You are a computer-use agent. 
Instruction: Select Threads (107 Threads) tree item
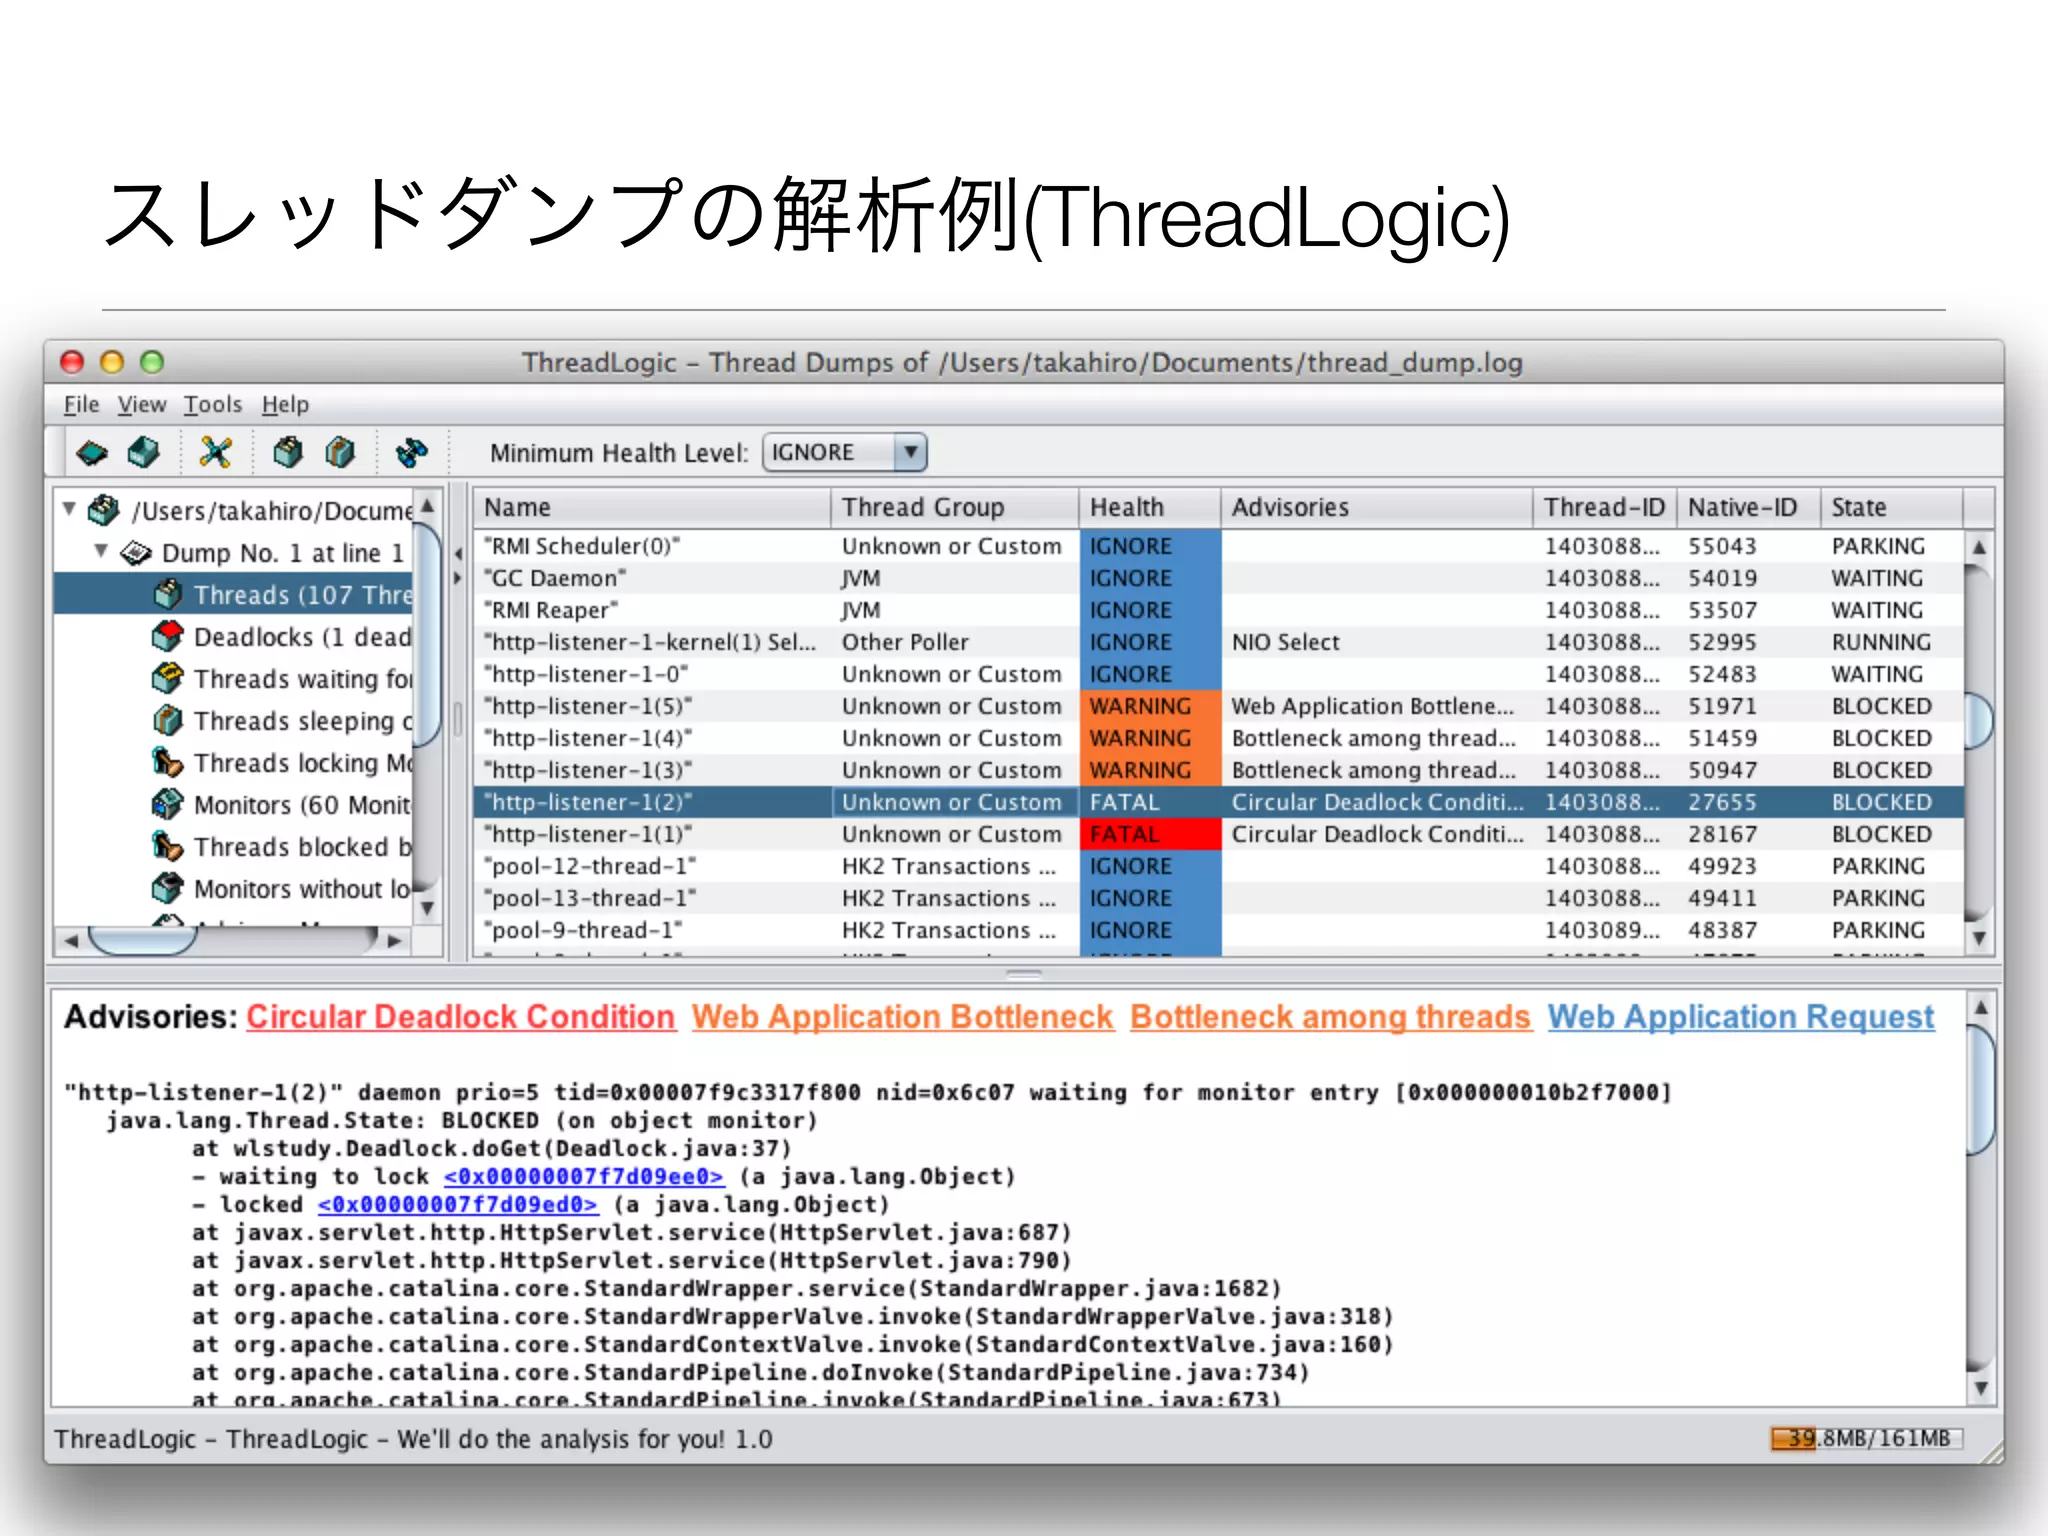pyautogui.click(x=302, y=595)
